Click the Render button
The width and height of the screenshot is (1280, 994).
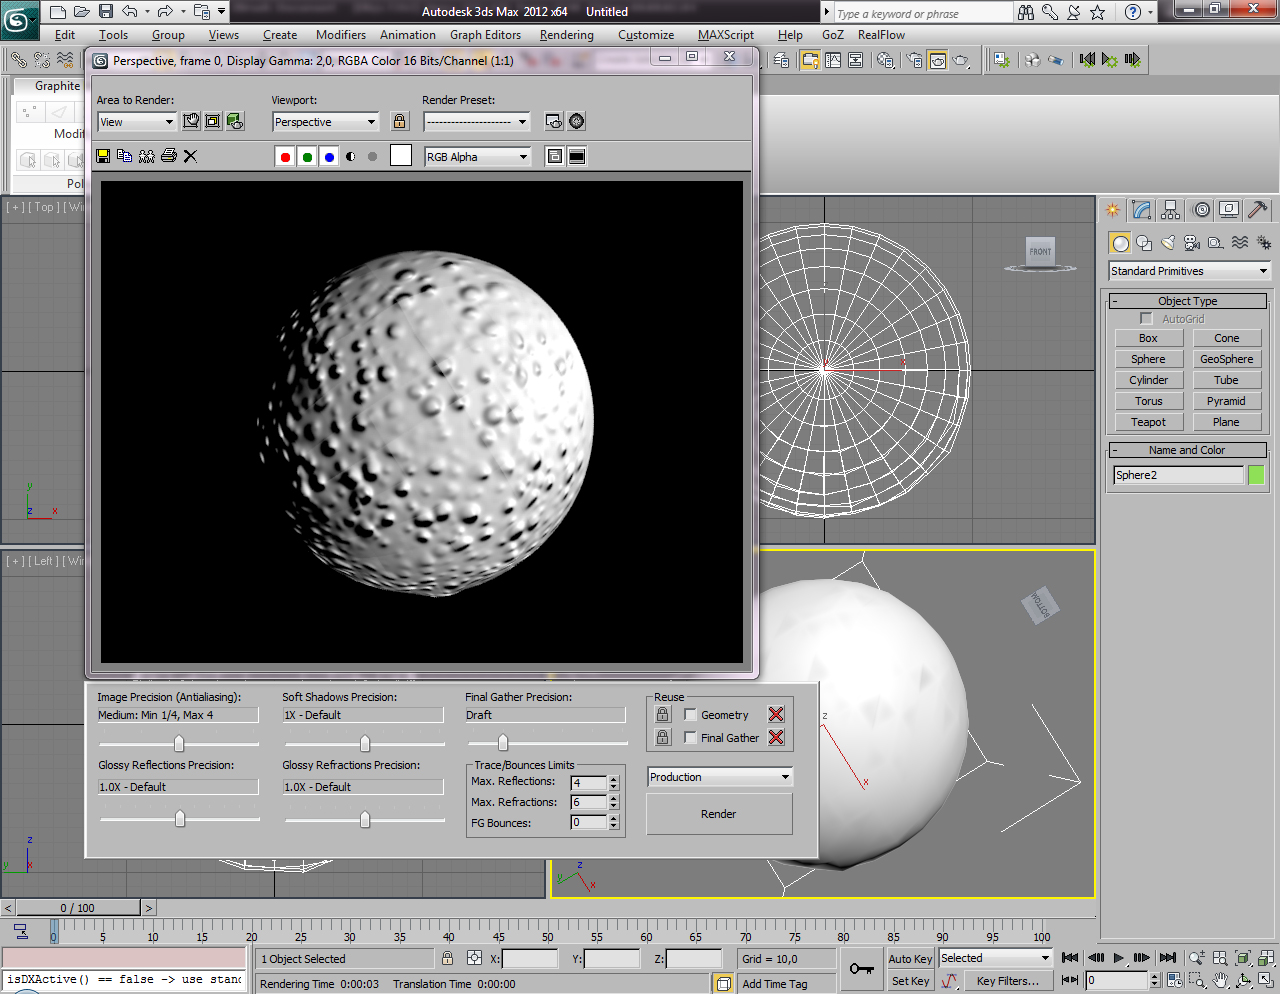(718, 814)
